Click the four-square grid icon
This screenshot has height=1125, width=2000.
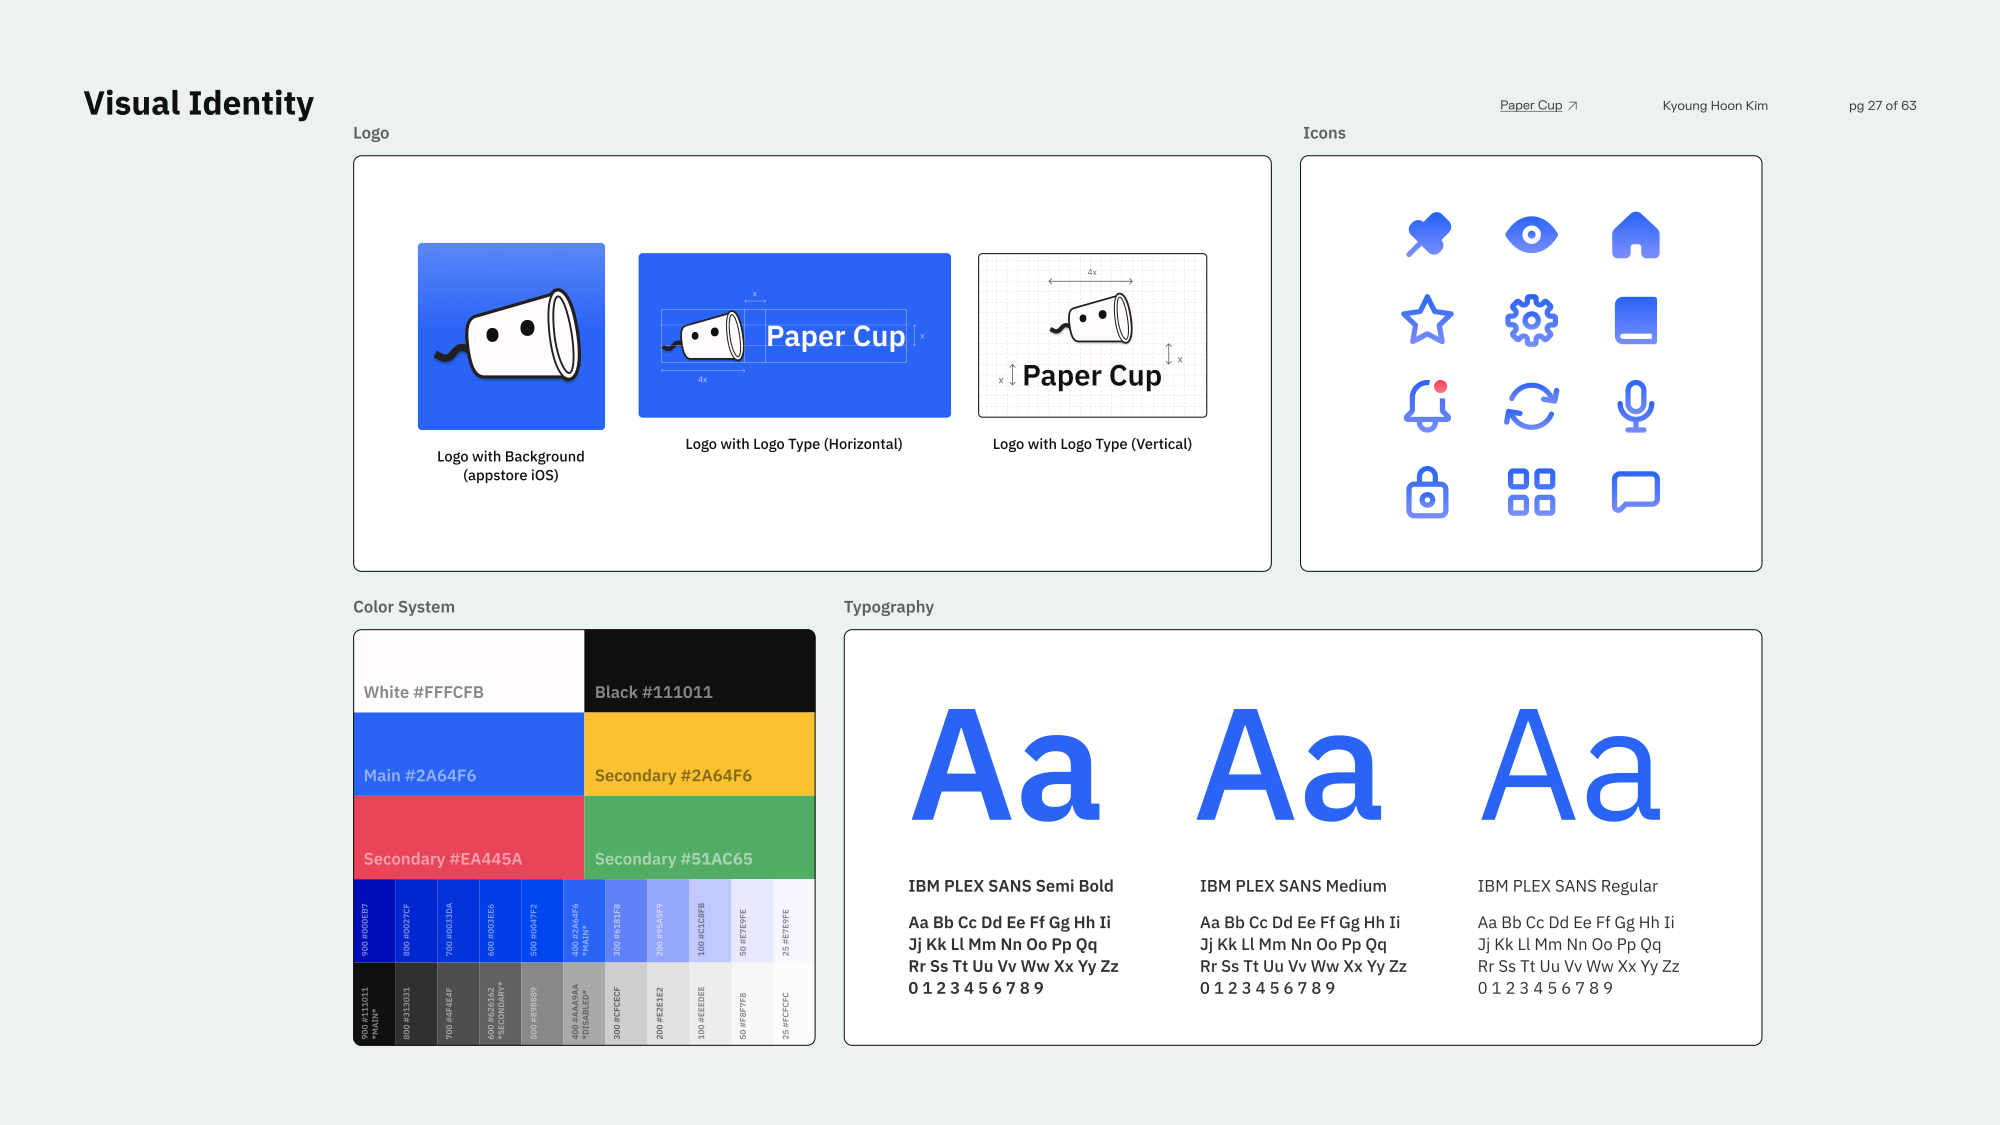tap(1531, 492)
